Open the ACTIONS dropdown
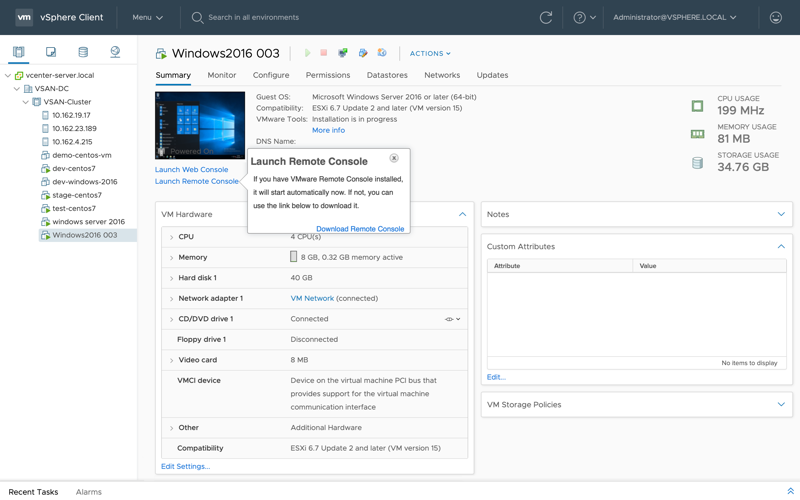Screen dimensions: 800x500 pyautogui.click(x=430, y=54)
